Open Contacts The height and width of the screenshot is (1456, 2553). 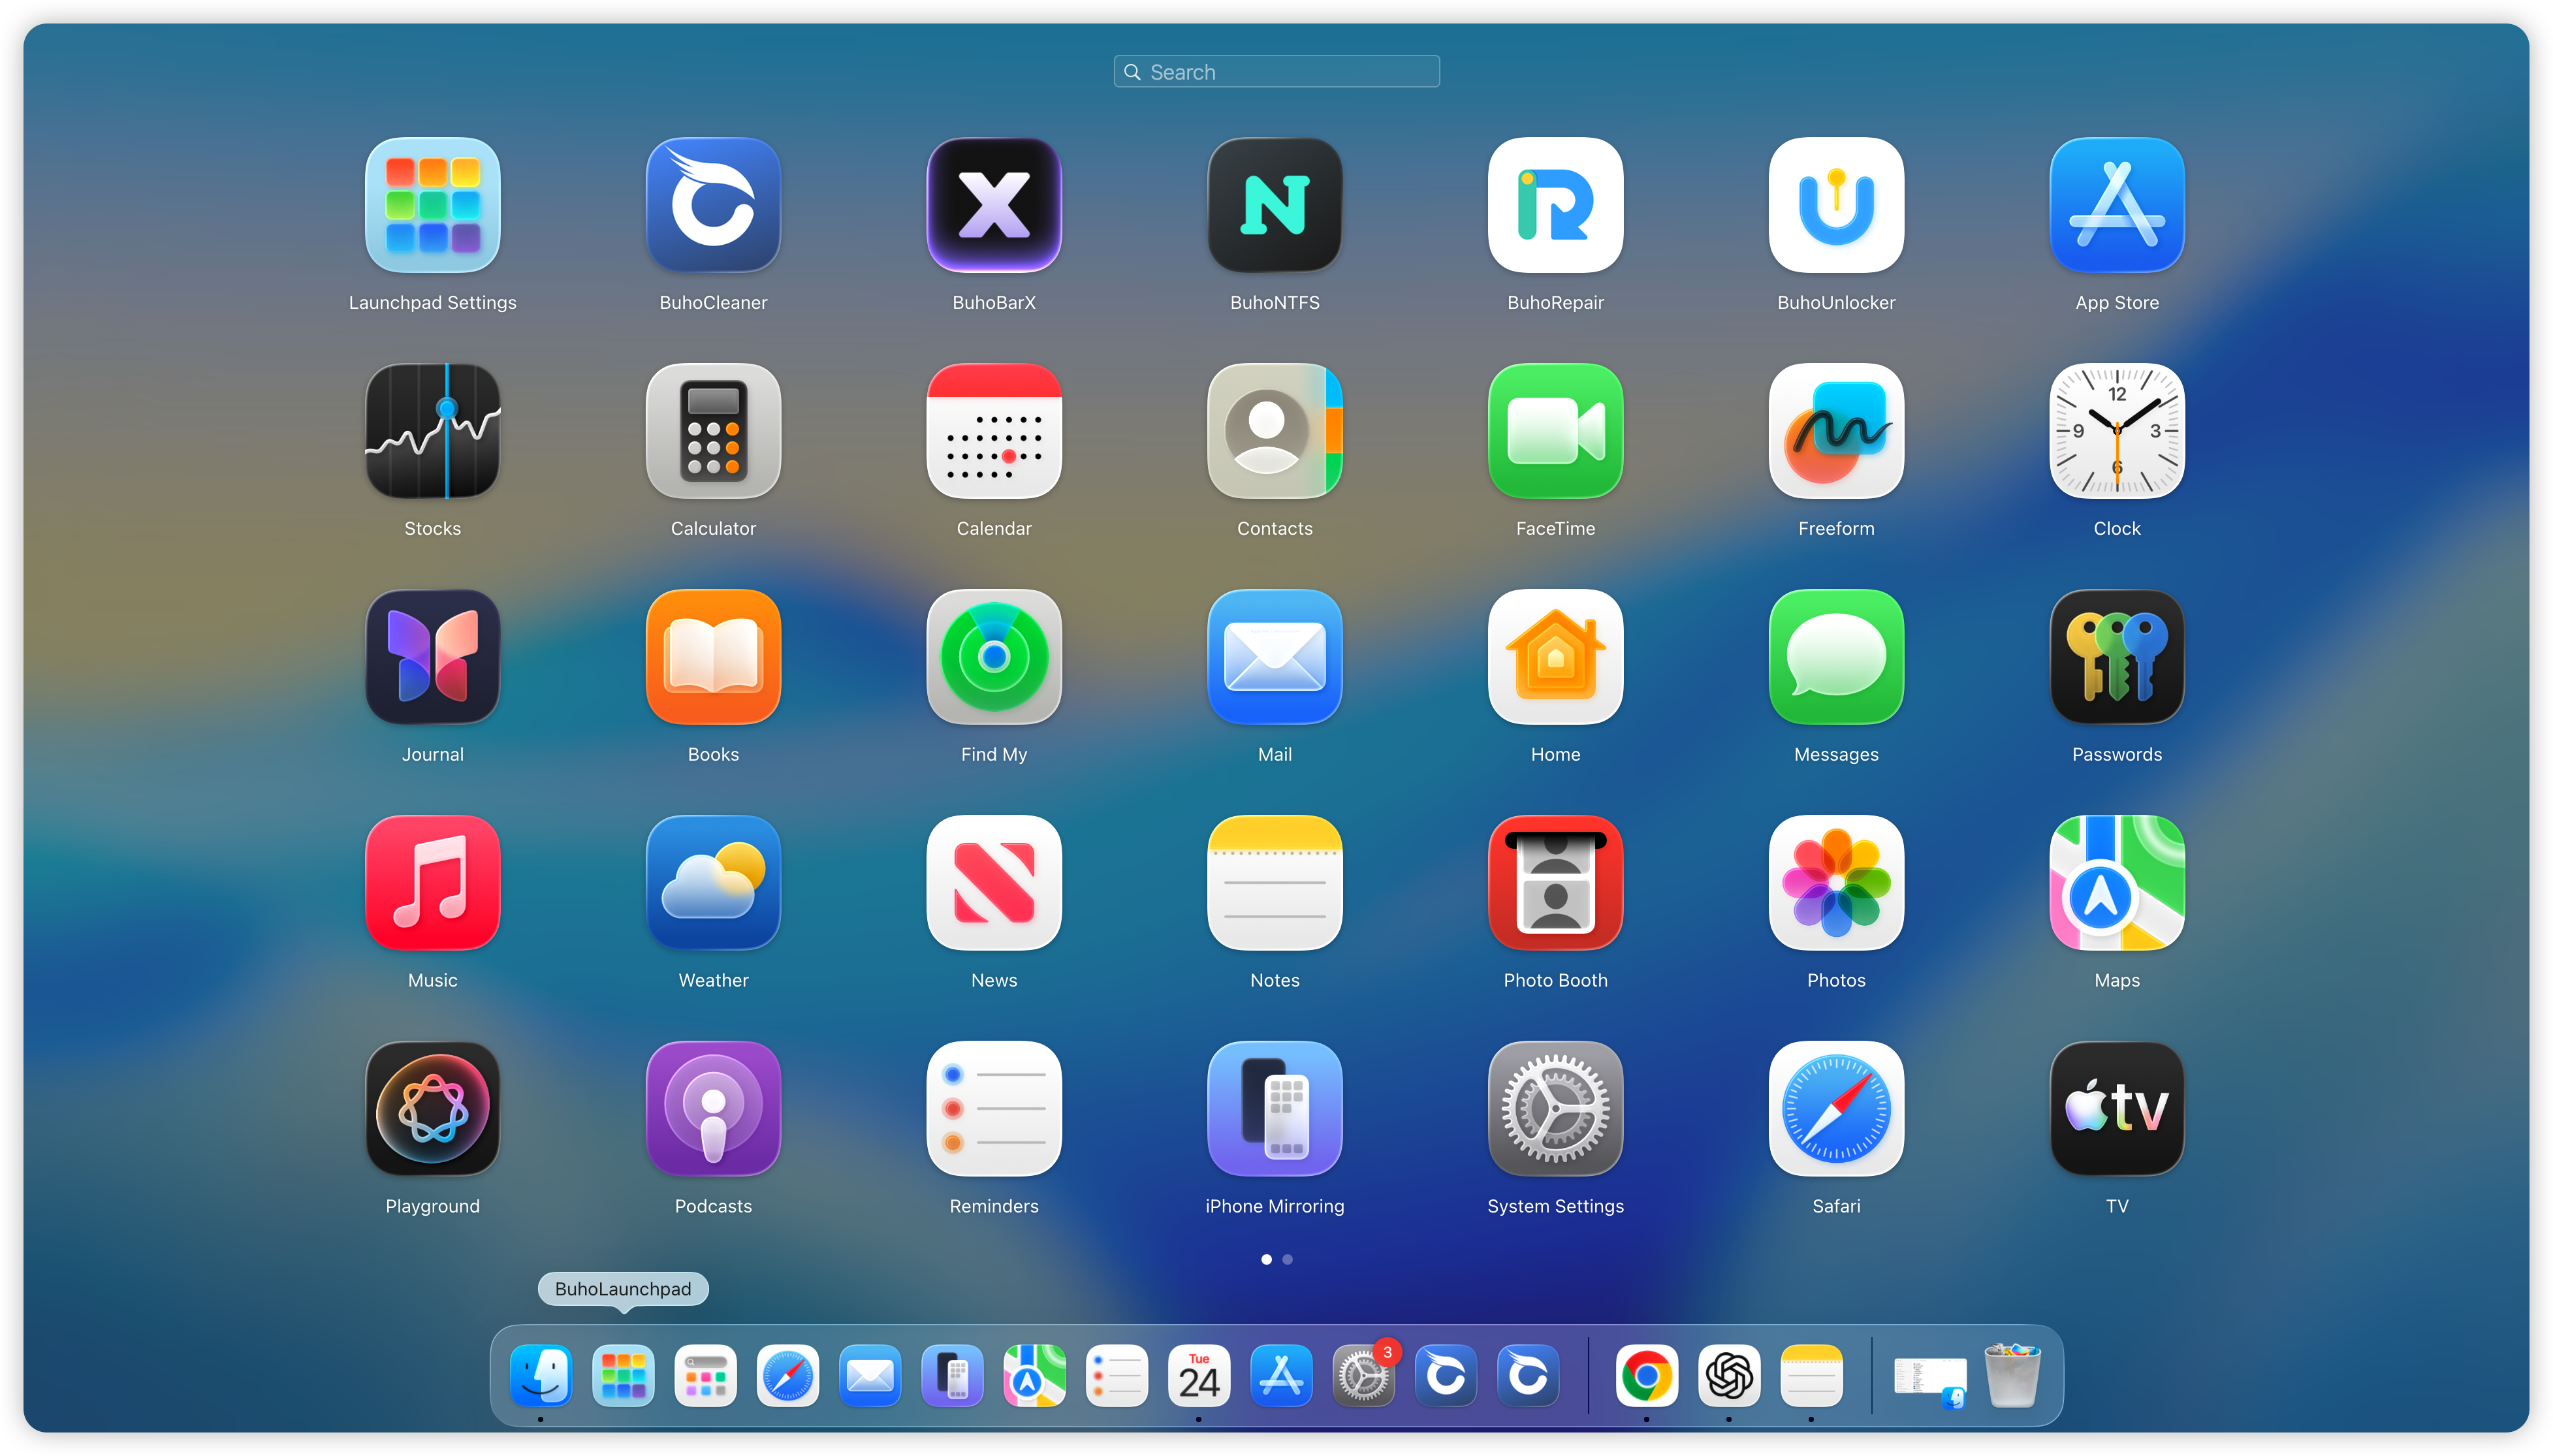point(1275,431)
